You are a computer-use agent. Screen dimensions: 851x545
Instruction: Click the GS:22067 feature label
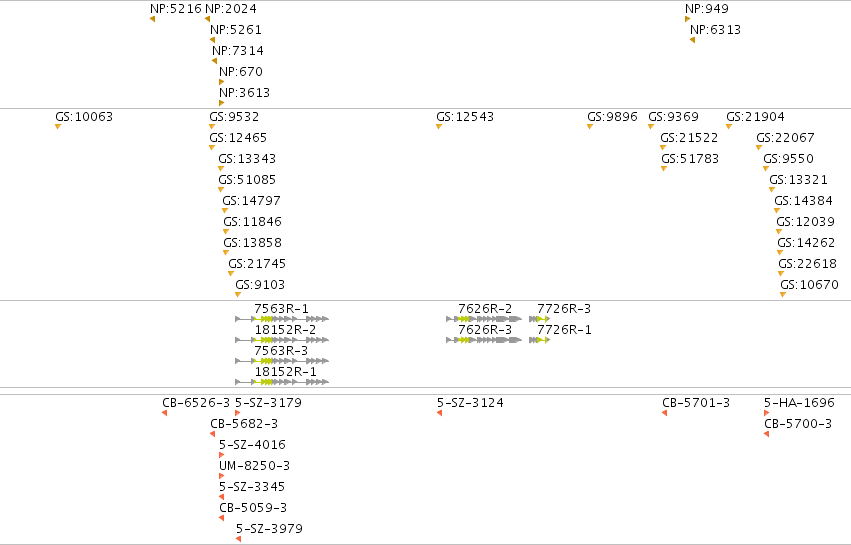coord(786,138)
